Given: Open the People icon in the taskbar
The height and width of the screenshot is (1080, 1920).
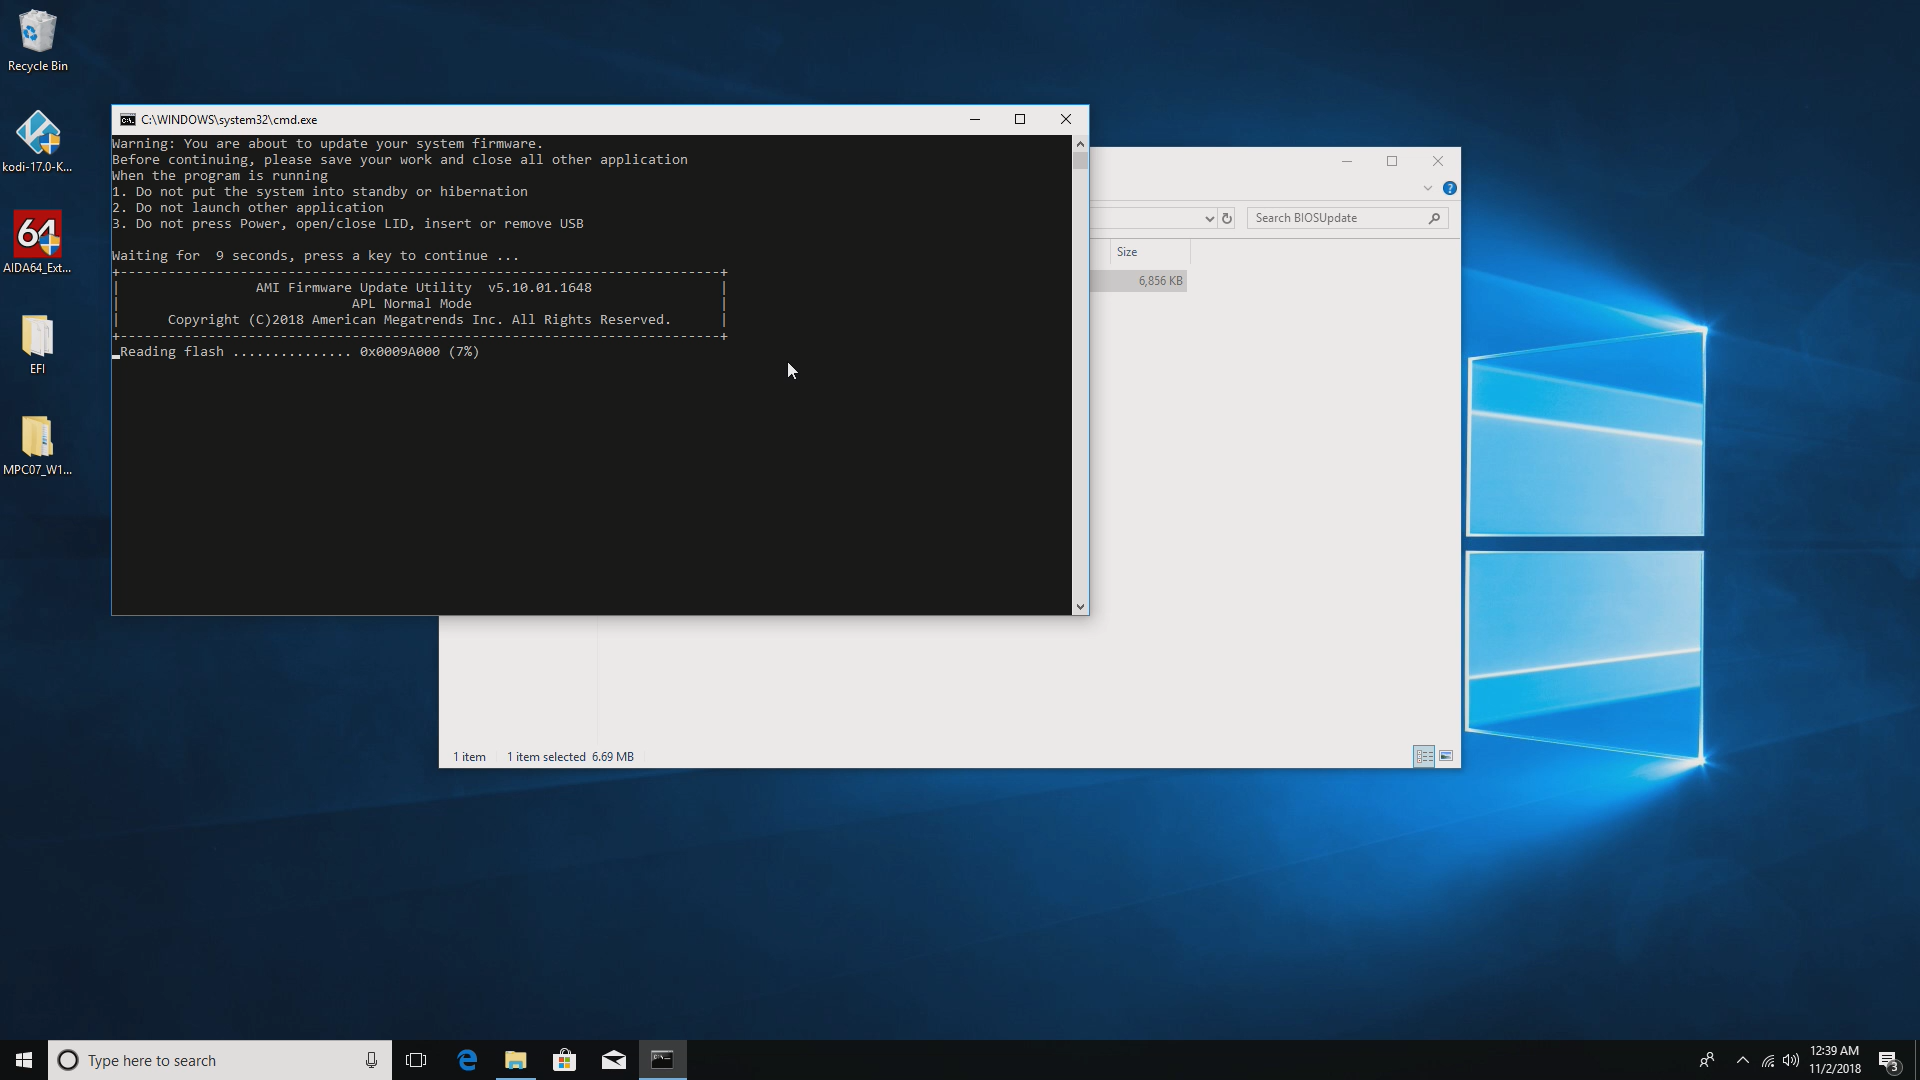Looking at the screenshot, I should click(x=1707, y=1060).
